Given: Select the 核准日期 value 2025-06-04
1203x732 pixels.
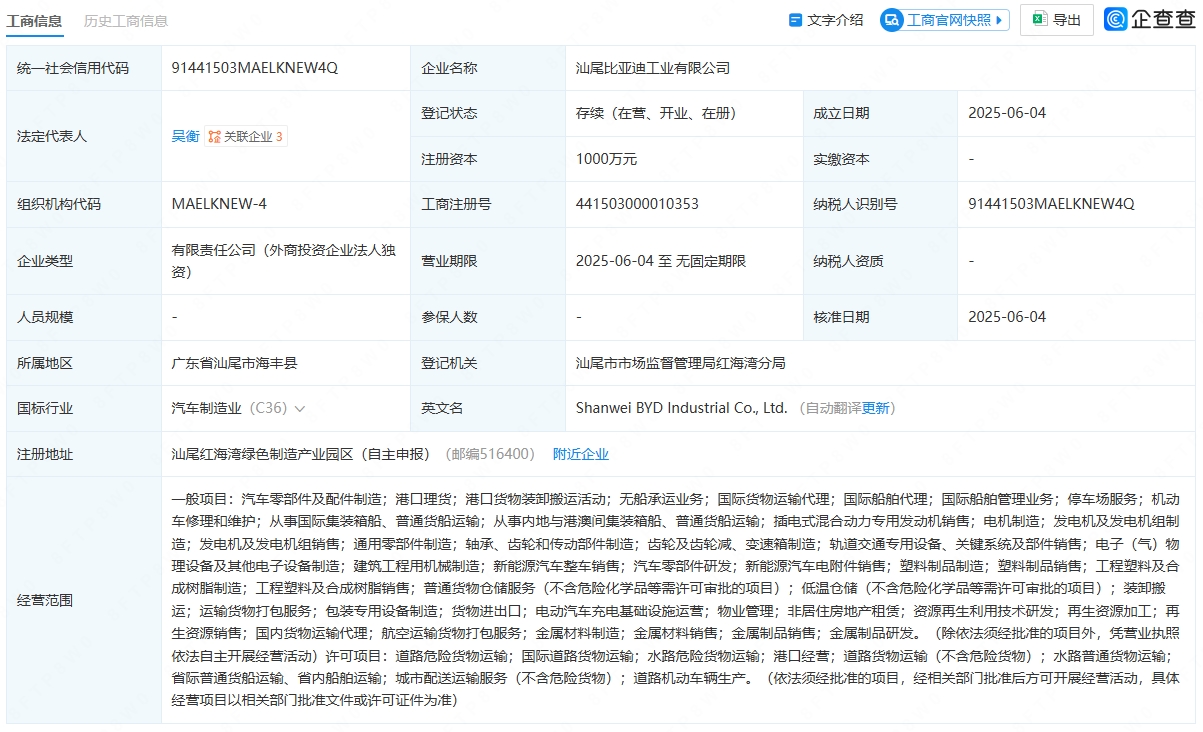Looking at the screenshot, I should (x=1007, y=317).
